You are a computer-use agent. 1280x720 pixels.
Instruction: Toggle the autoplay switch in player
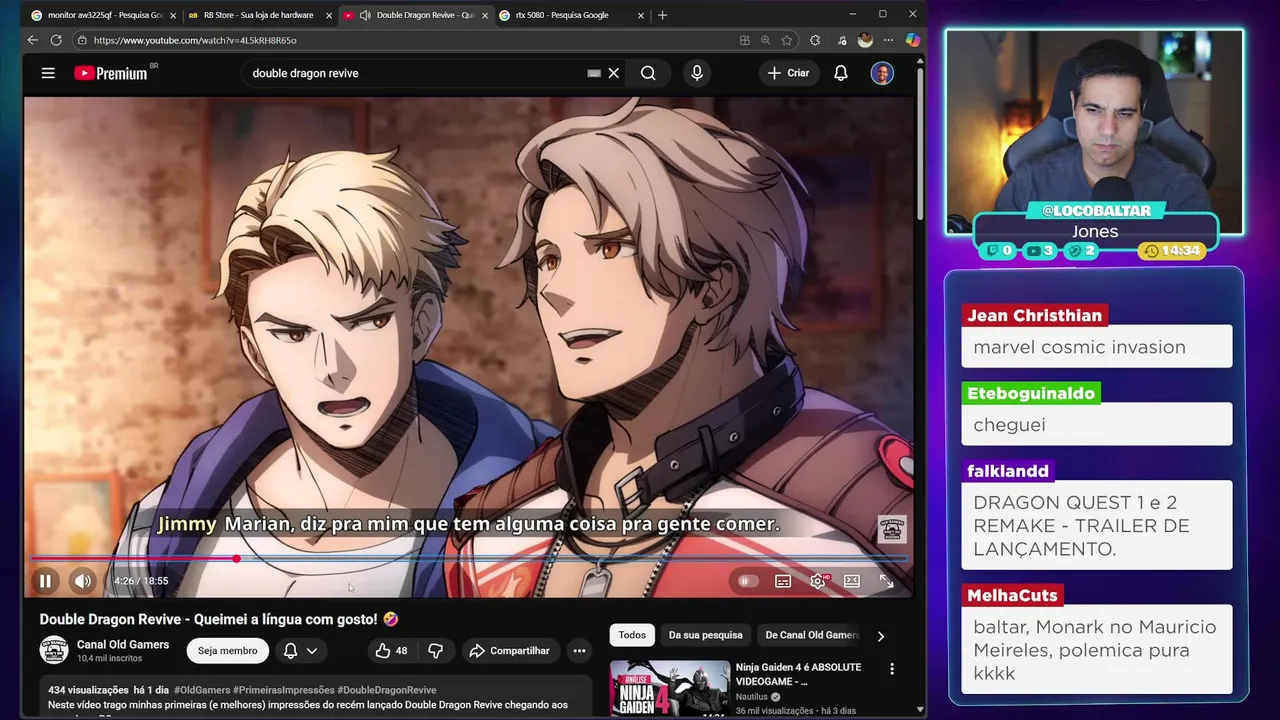coord(747,581)
